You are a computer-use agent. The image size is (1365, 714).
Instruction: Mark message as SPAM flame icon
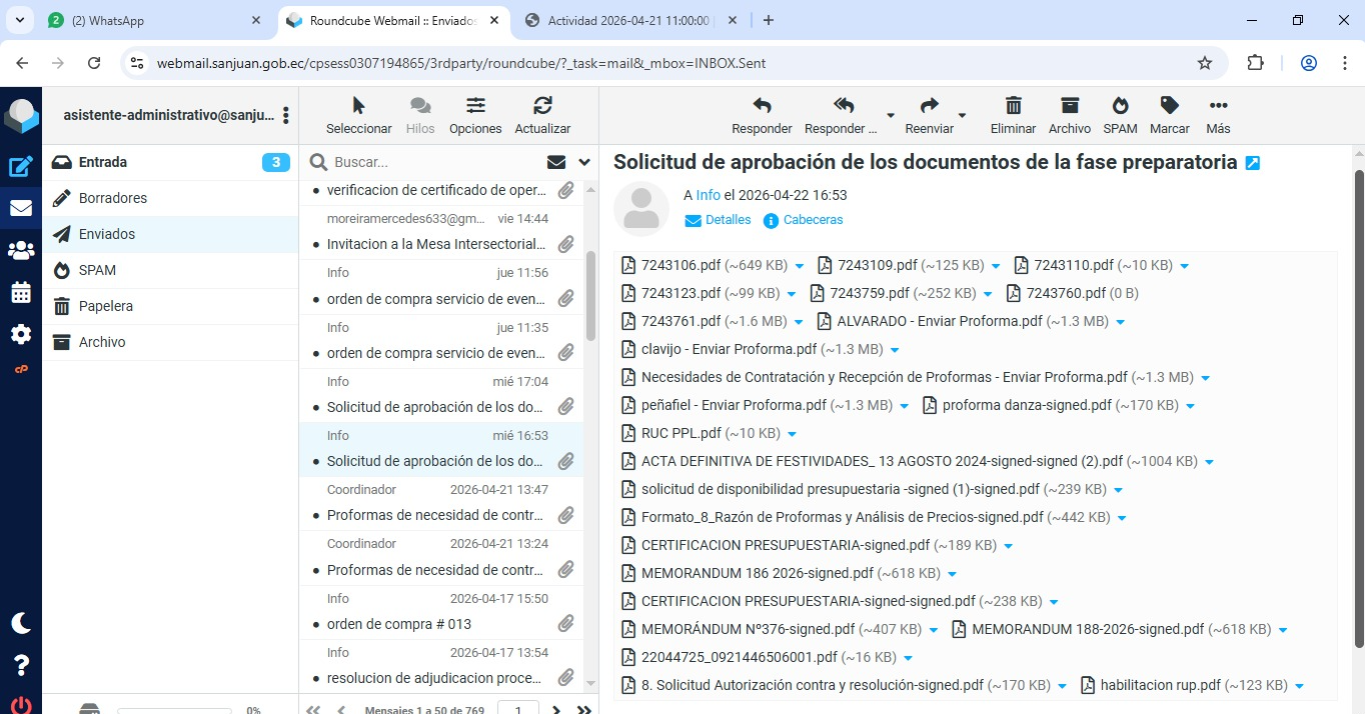coord(1120,106)
